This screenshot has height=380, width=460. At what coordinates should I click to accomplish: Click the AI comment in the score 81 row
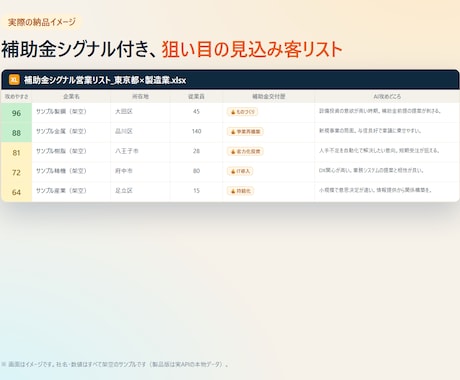(x=379, y=150)
